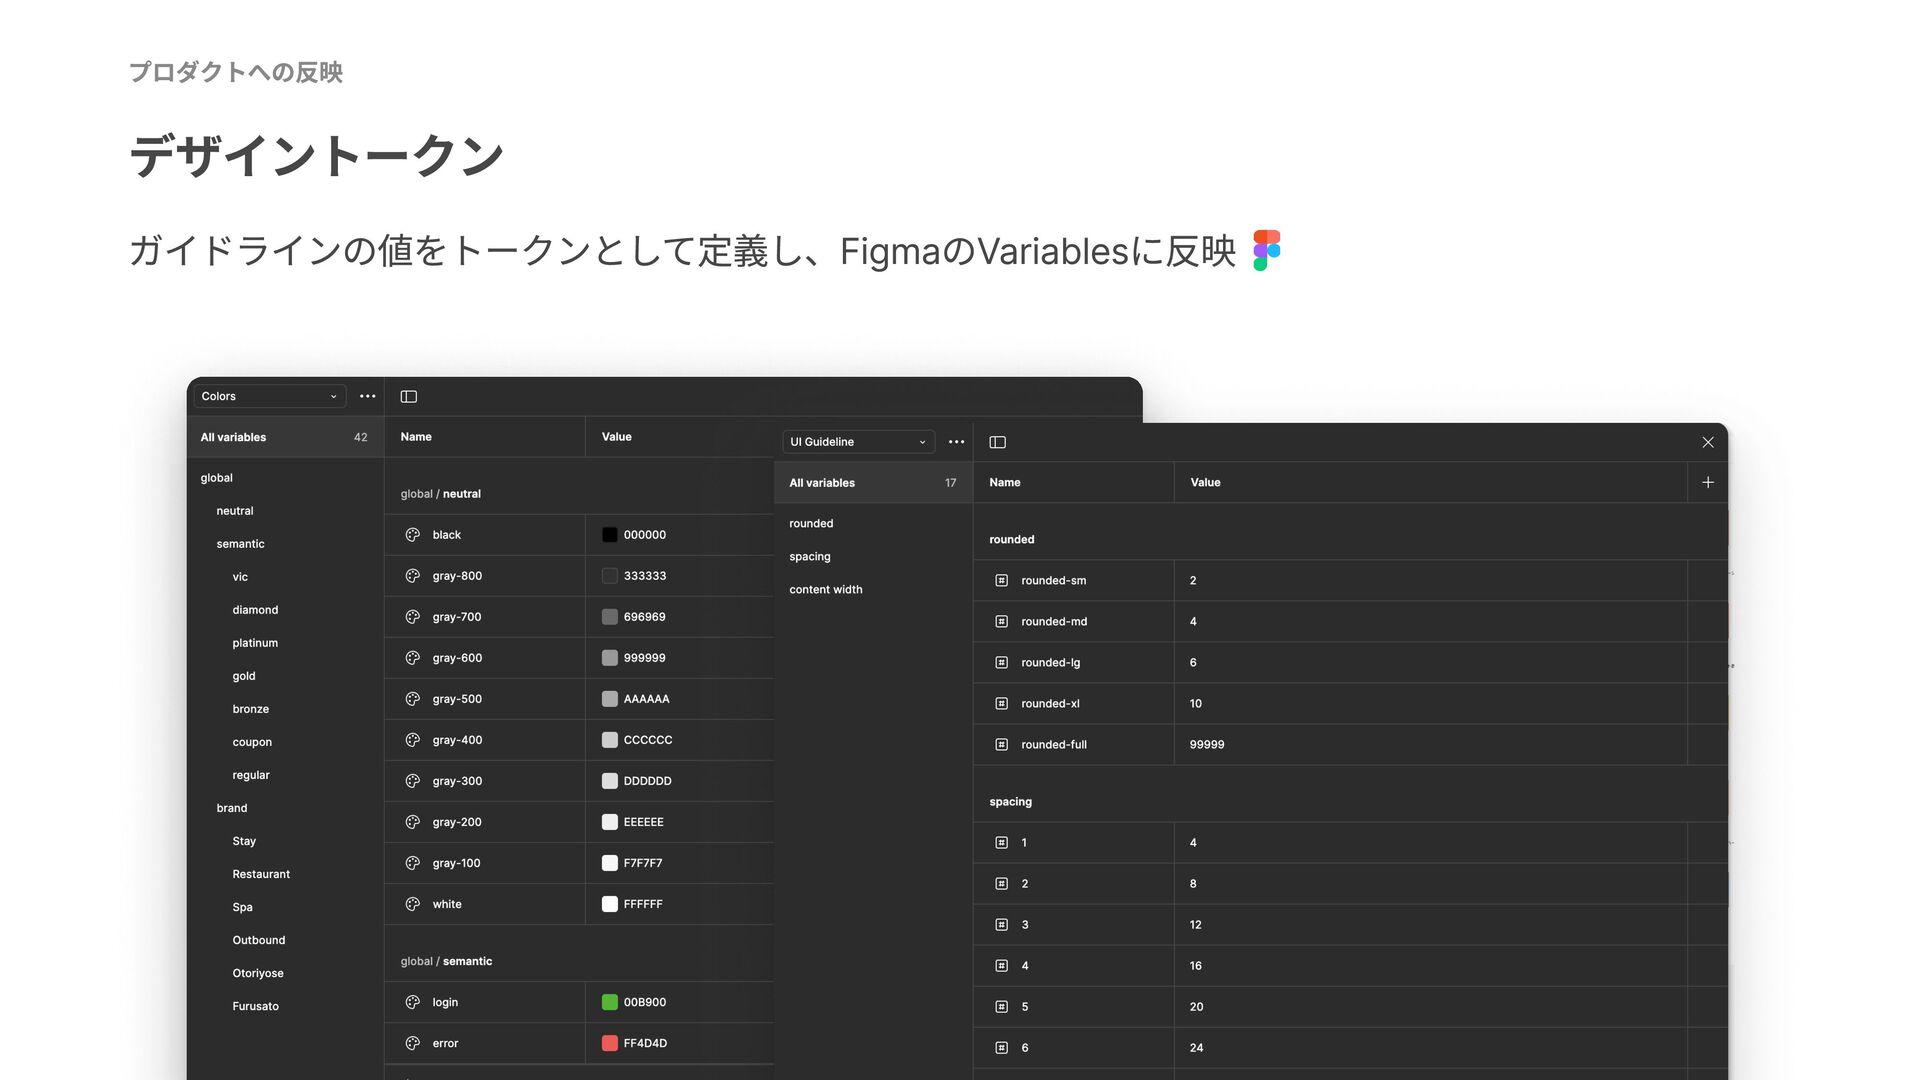Select the Restaurant group under brand
This screenshot has height=1080, width=1920.
(x=261, y=874)
